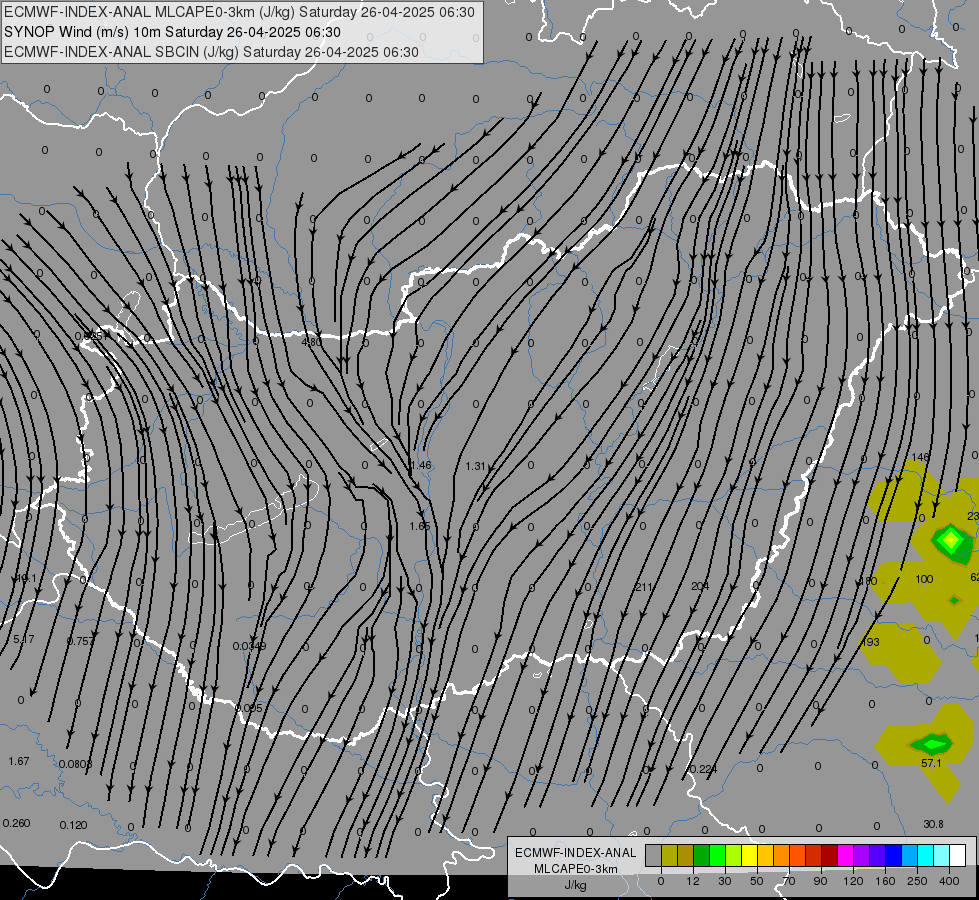Click the legend title 'ECMWF-INDEX-ANAL'
This screenshot has width=979, height=900.
[x=576, y=853]
